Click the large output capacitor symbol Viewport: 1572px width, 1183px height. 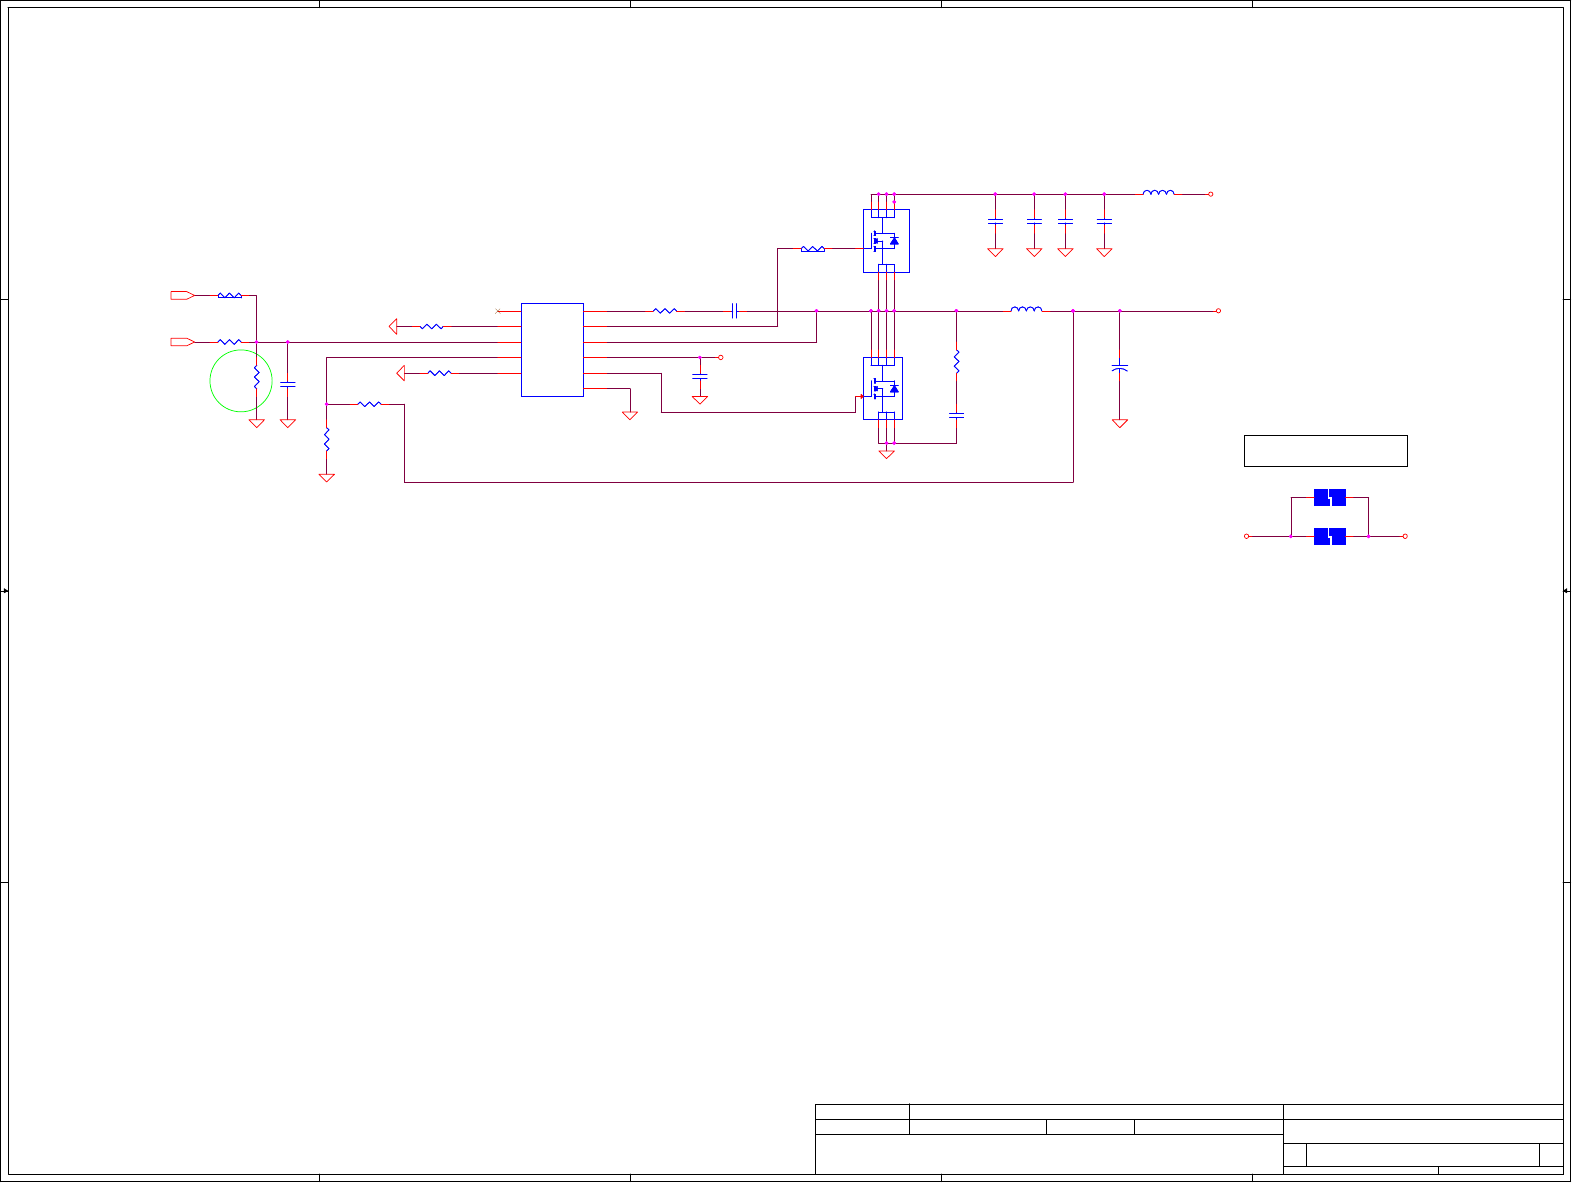click(x=1120, y=369)
